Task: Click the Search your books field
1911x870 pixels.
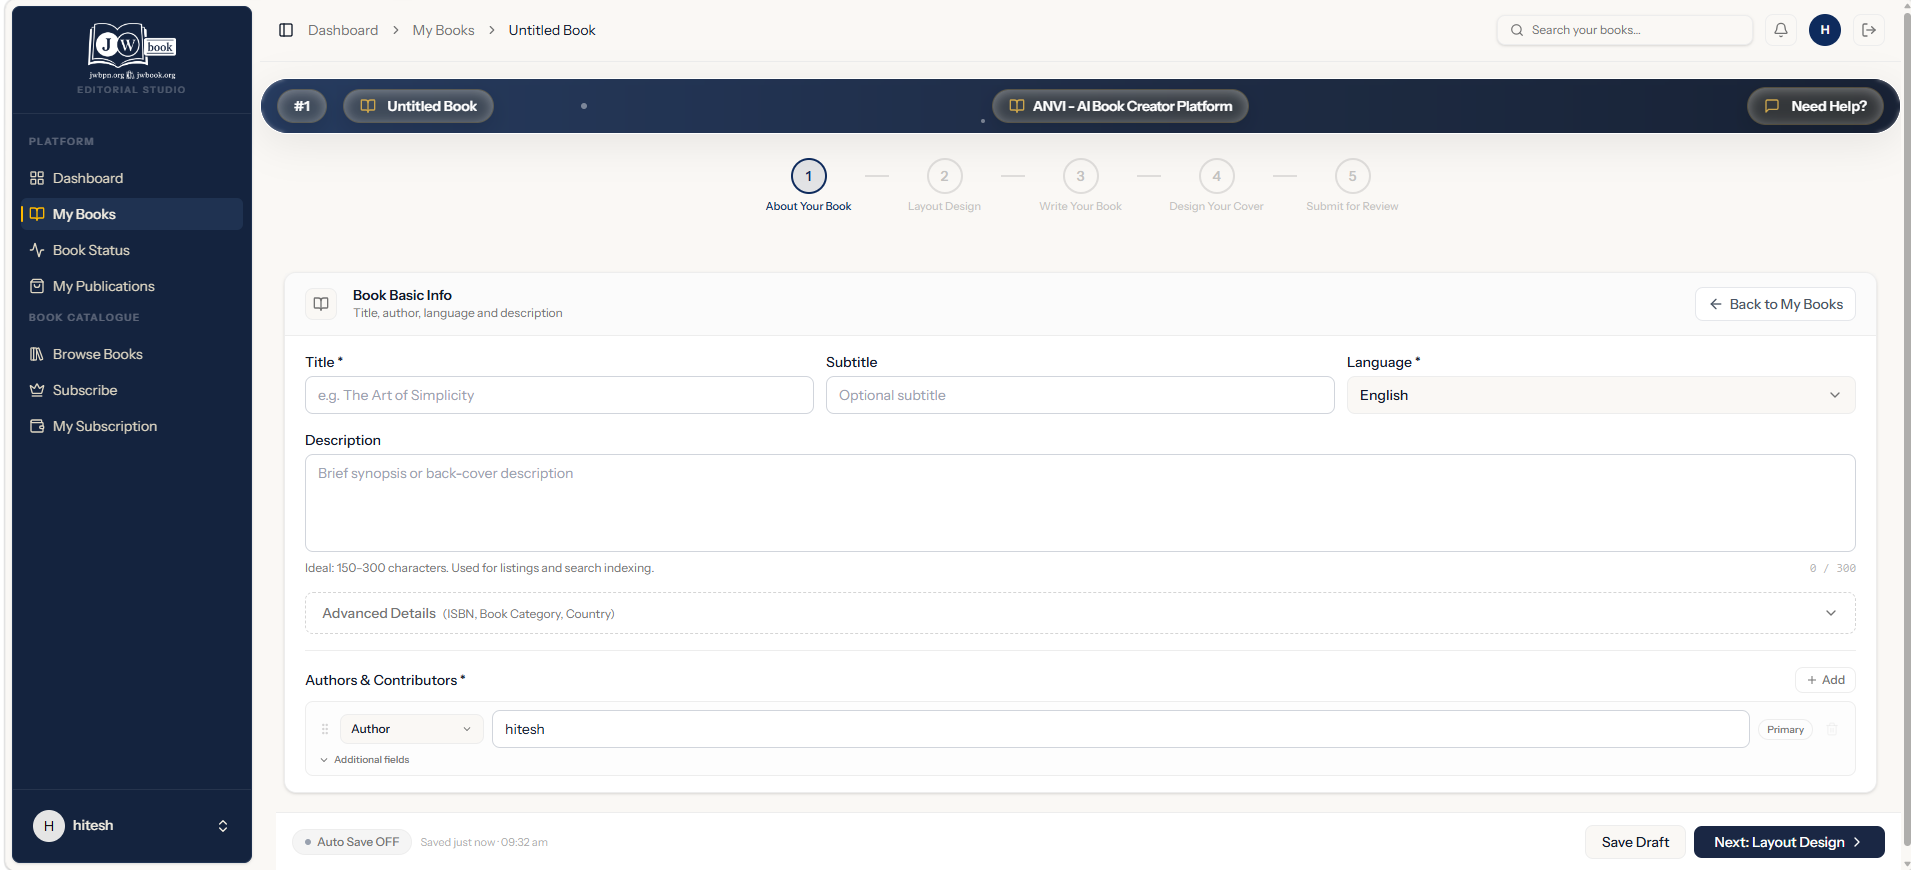Action: pyautogui.click(x=1625, y=30)
